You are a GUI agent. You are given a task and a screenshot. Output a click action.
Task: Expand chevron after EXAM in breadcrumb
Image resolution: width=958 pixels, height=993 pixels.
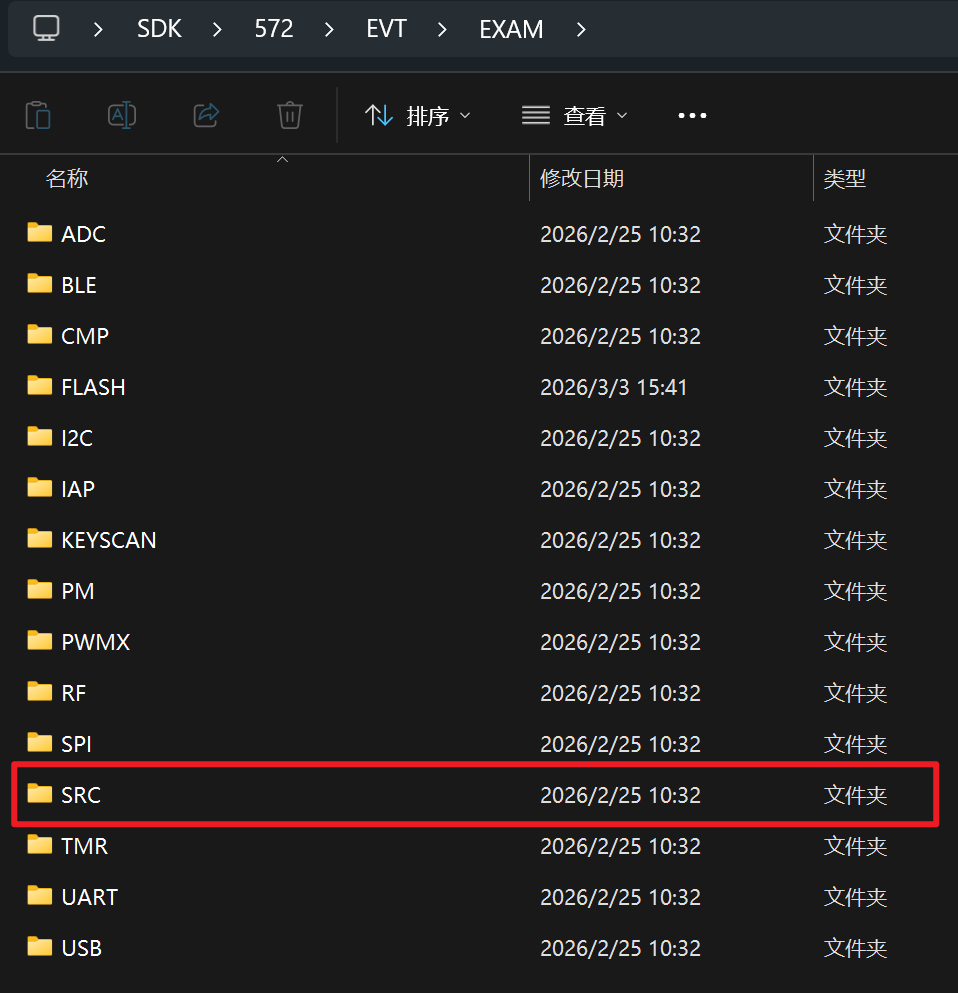pos(581,29)
